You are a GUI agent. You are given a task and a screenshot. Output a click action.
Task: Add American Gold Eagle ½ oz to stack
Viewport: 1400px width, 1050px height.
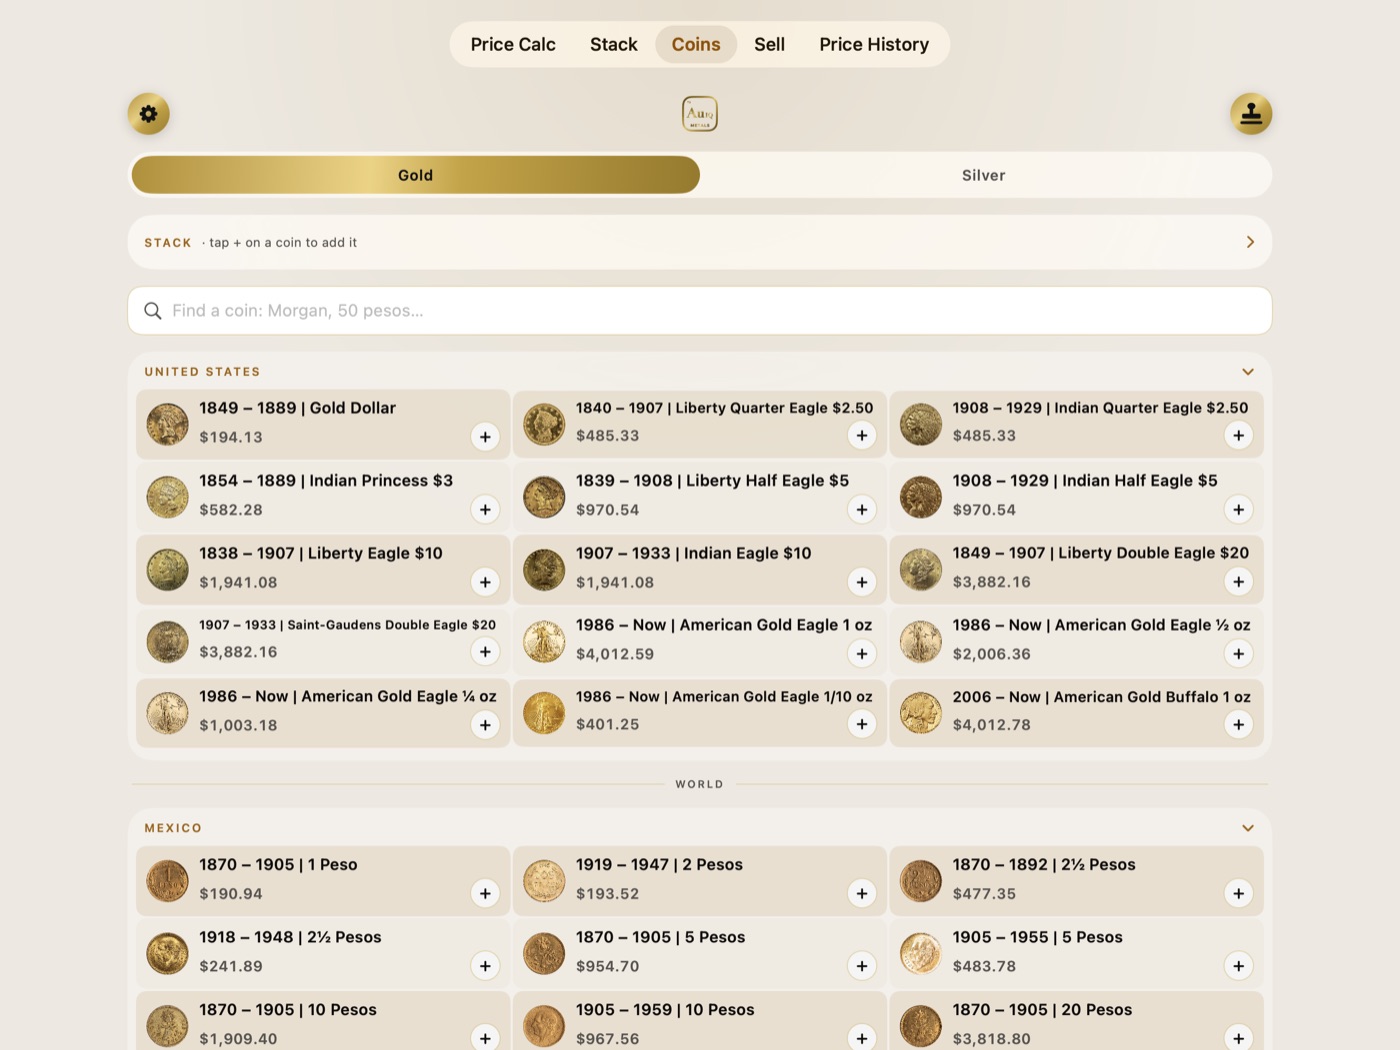[1239, 654]
